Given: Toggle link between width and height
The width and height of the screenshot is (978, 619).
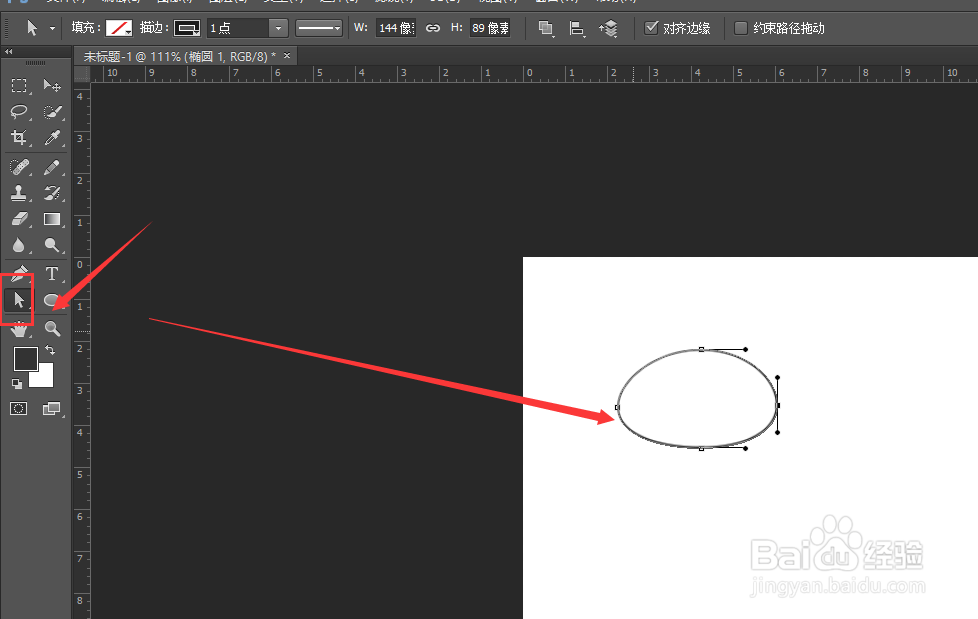Looking at the screenshot, I should click(433, 28).
